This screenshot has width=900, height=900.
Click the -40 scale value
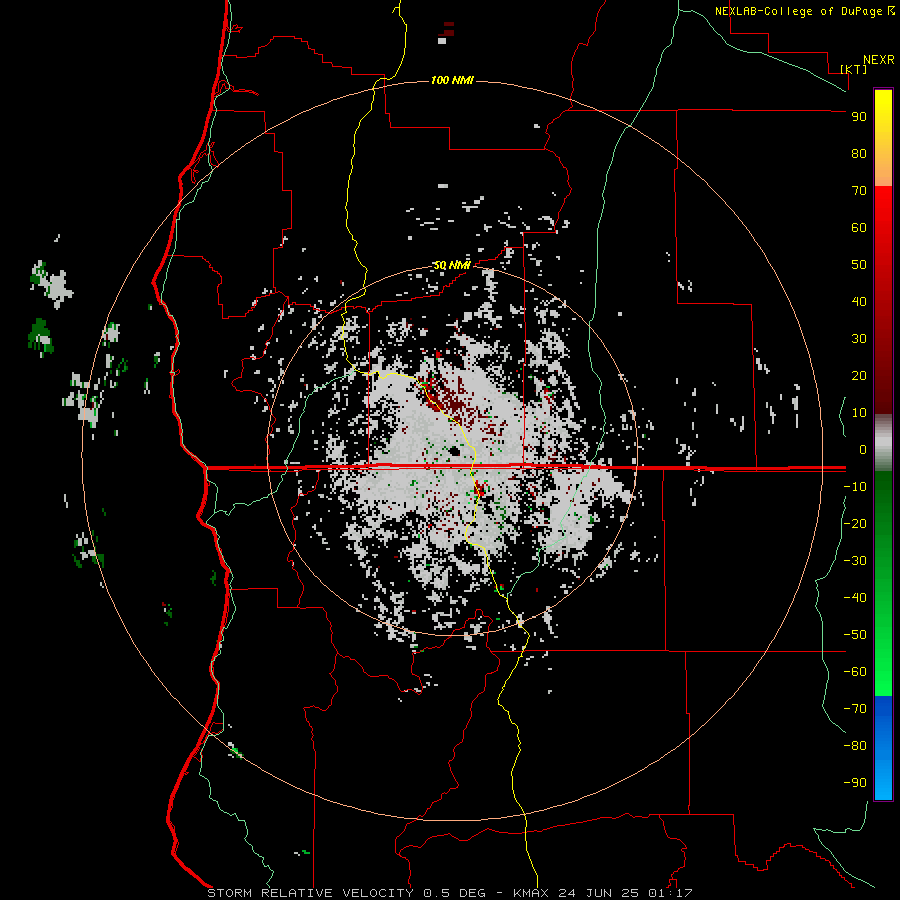point(855,598)
